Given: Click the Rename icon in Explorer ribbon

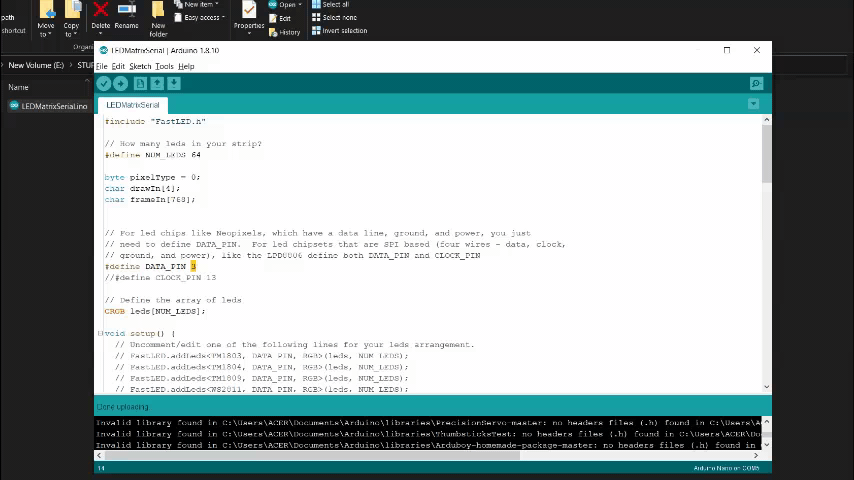Looking at the screenshot, I should tap(126, 12).
